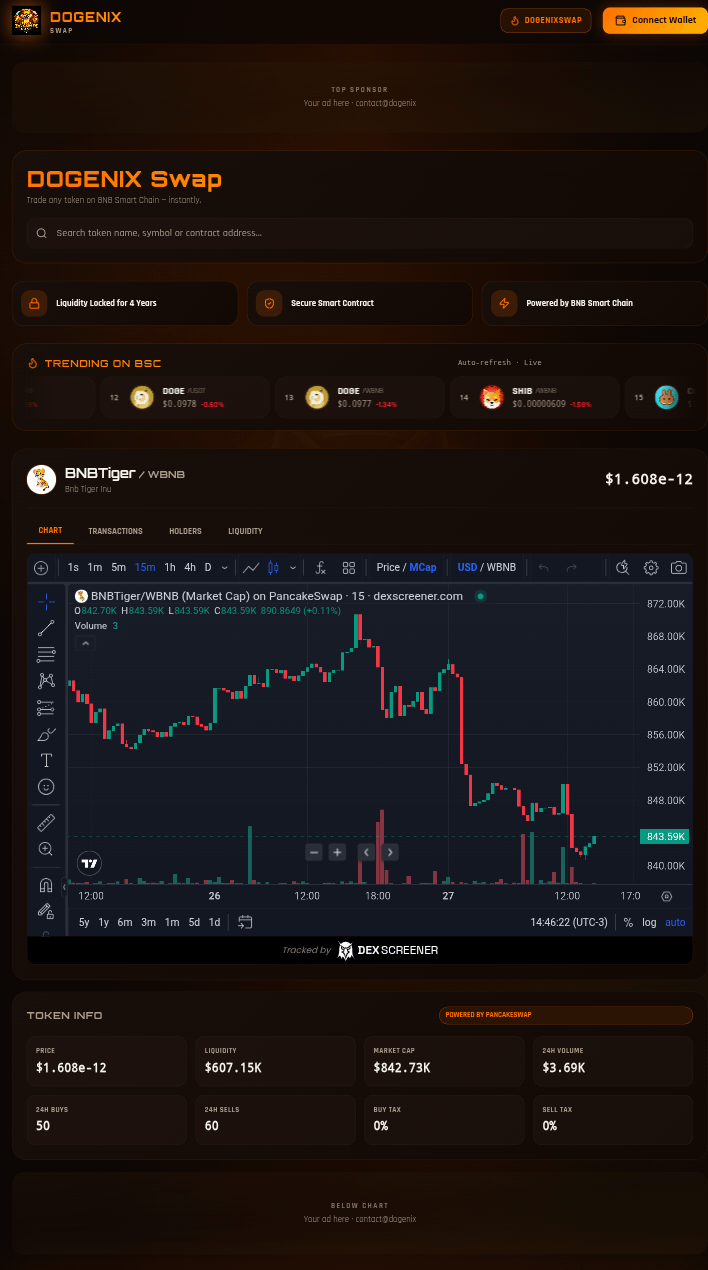
Task: Open the SHIB trending token card
Action: (534, 397)
